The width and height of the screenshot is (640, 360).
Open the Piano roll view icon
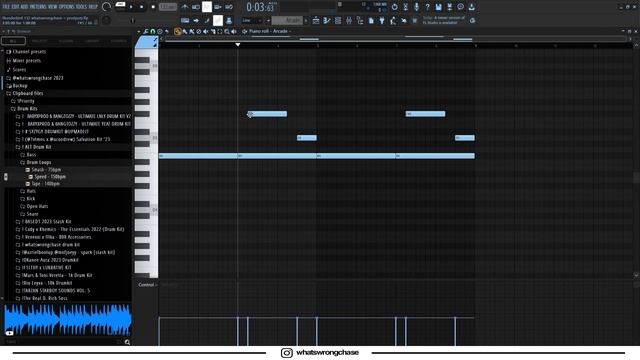point(327,20)
